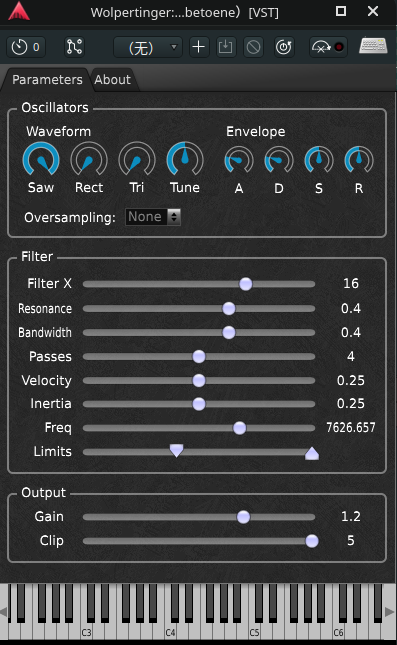Click the Rect waveform knob
The height and width of the screenshot is (645, 397).
pos(89,160)
